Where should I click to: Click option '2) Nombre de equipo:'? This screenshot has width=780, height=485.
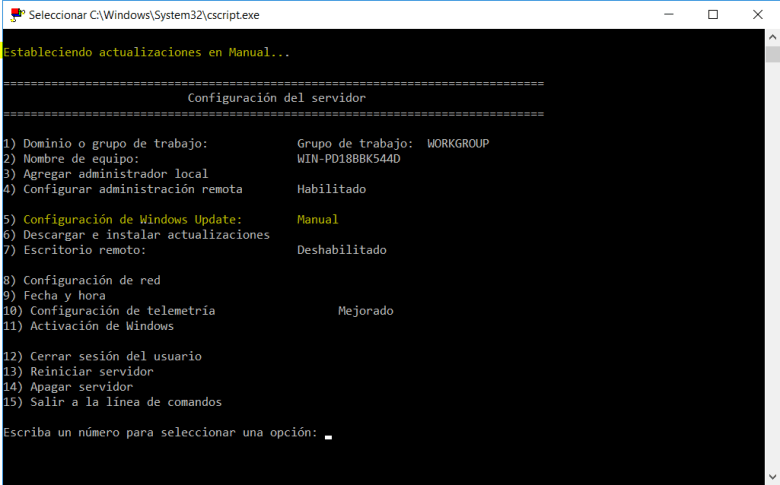pos(71,159)
